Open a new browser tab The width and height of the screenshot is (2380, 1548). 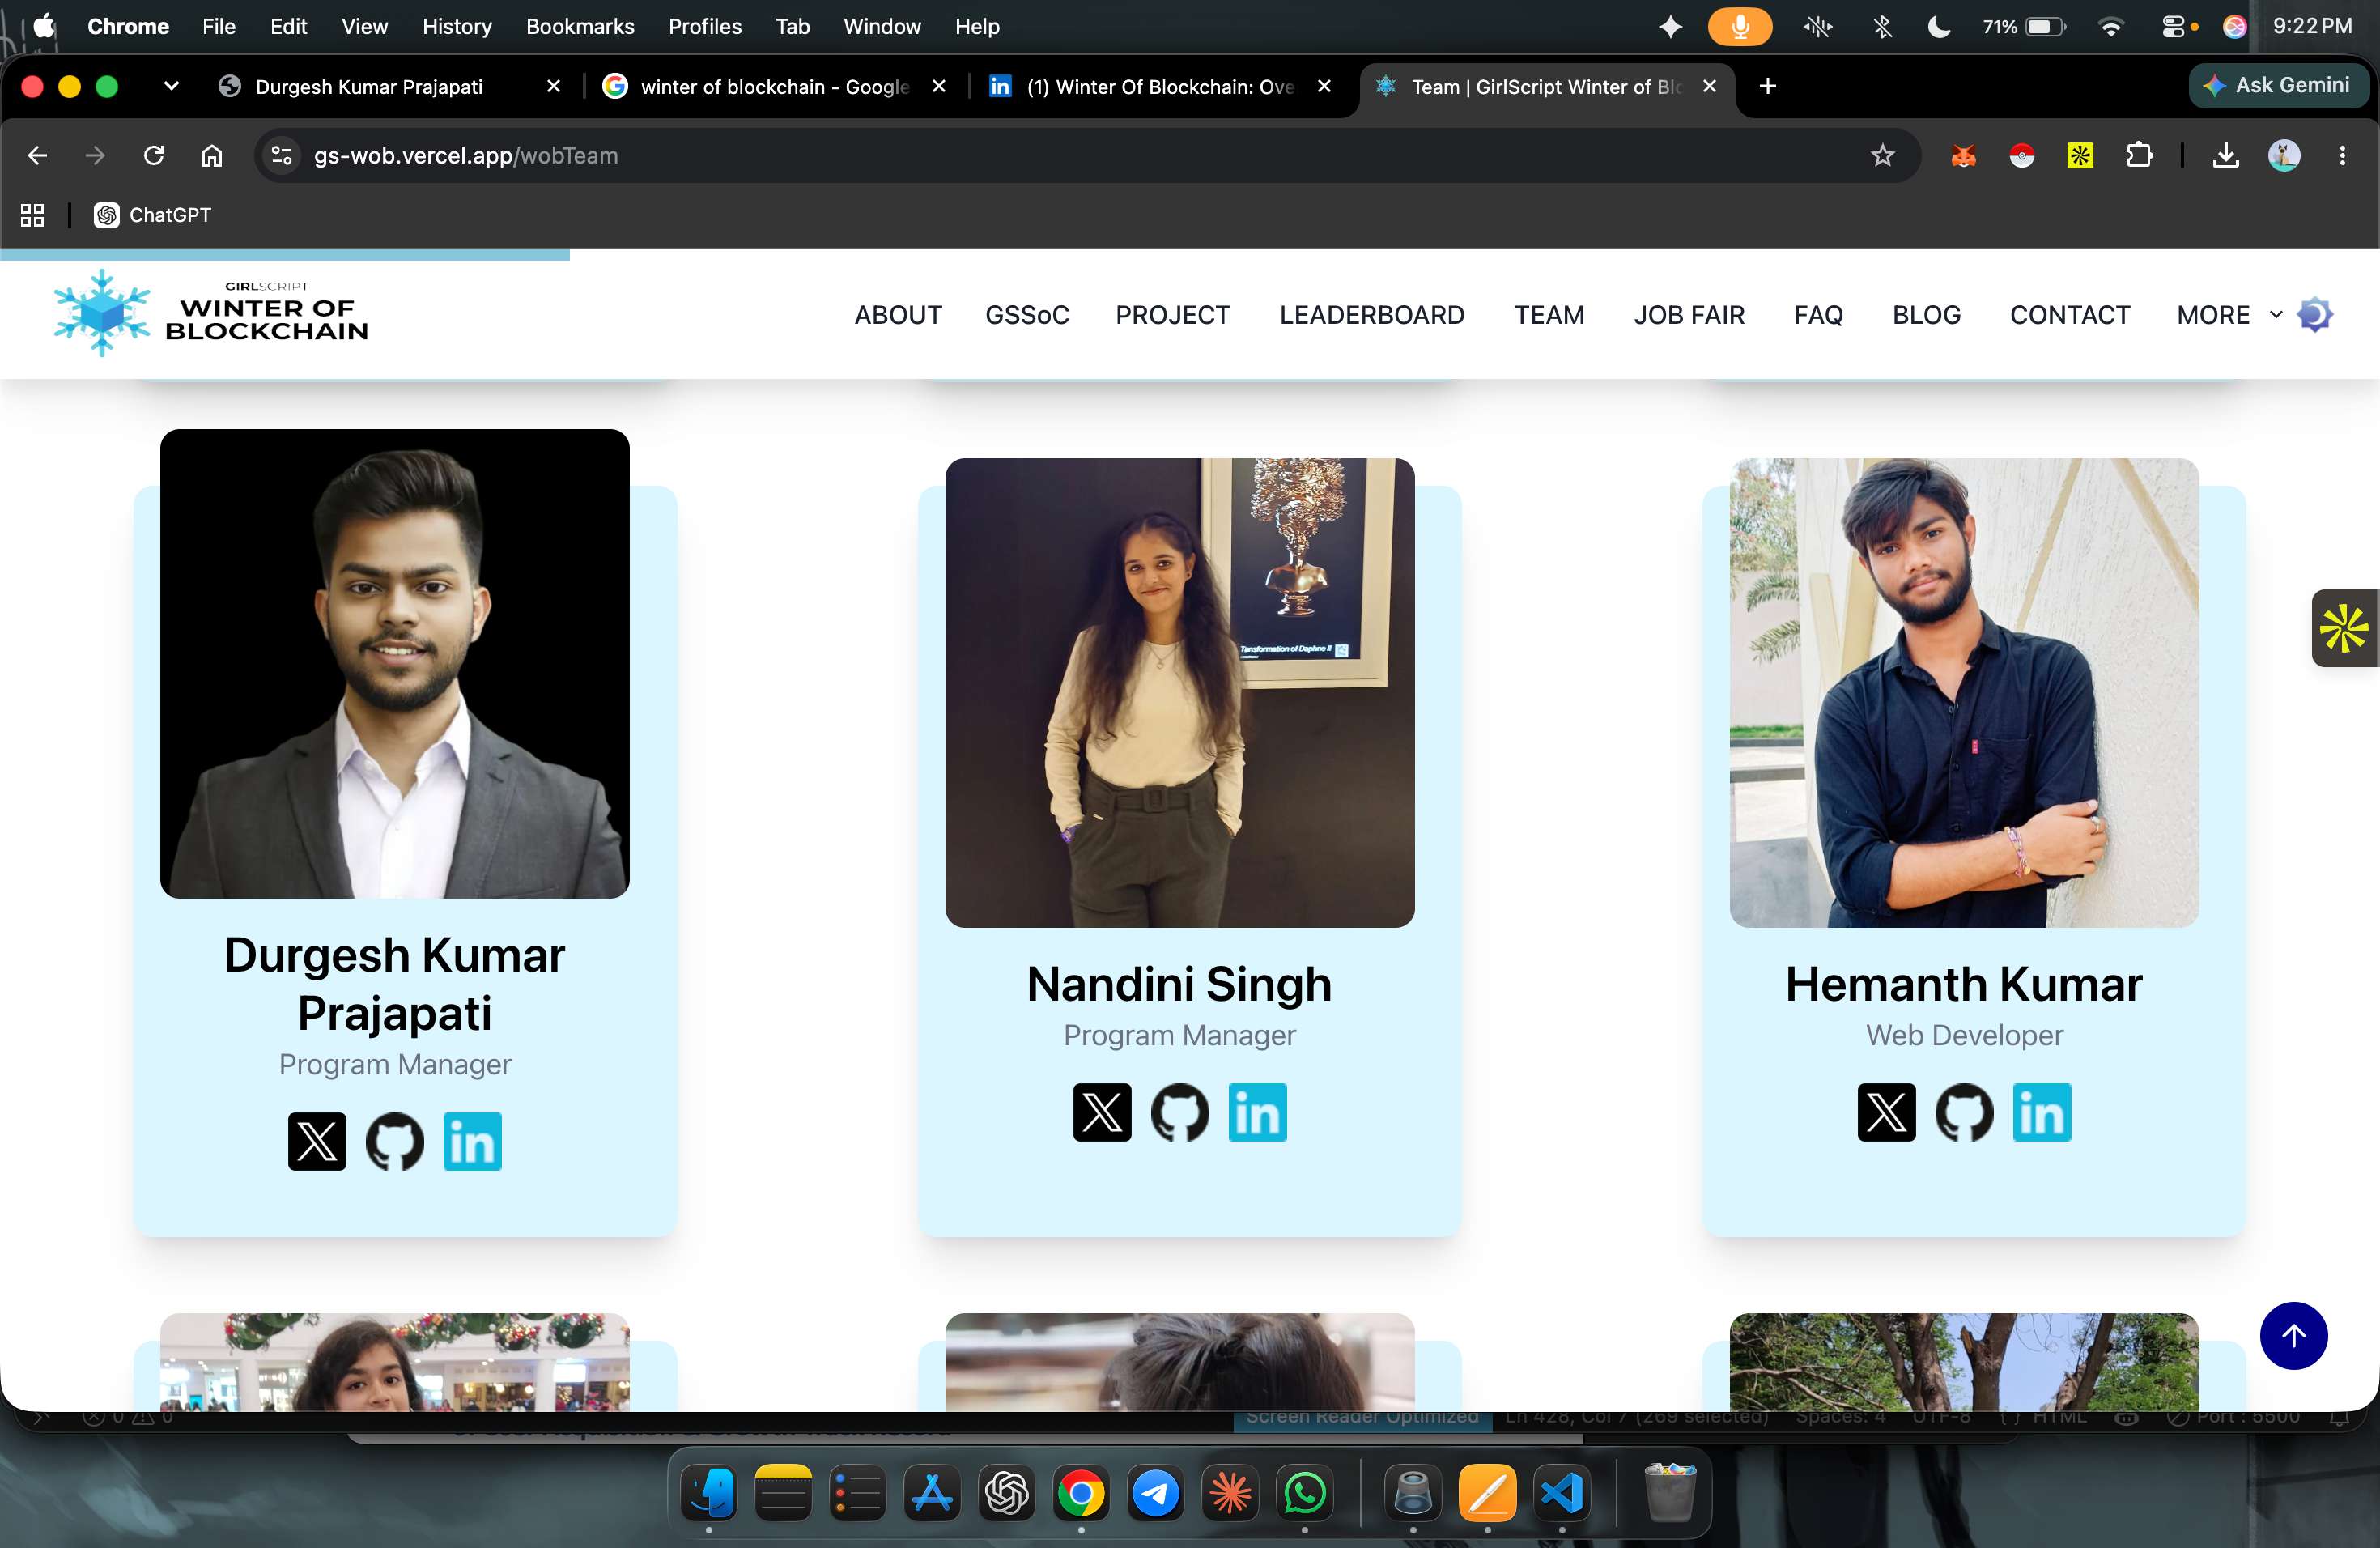tap(1768, 87)
